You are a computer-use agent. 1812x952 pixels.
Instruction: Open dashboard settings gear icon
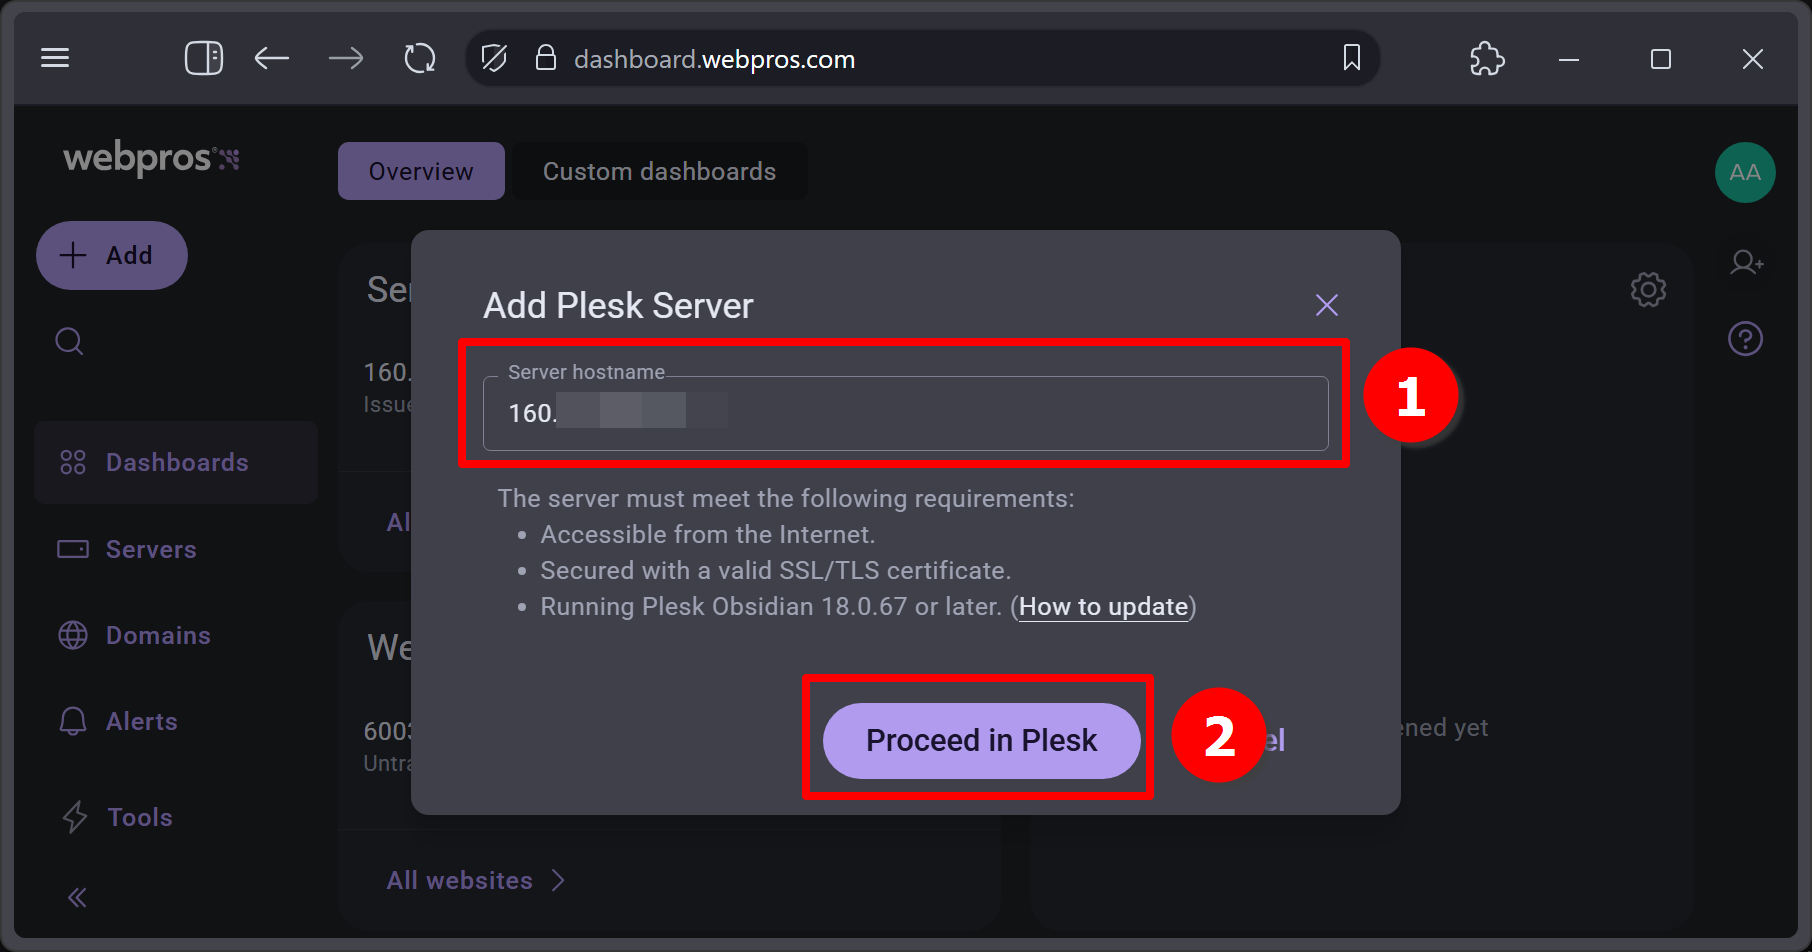click(x=1648, y=290)
